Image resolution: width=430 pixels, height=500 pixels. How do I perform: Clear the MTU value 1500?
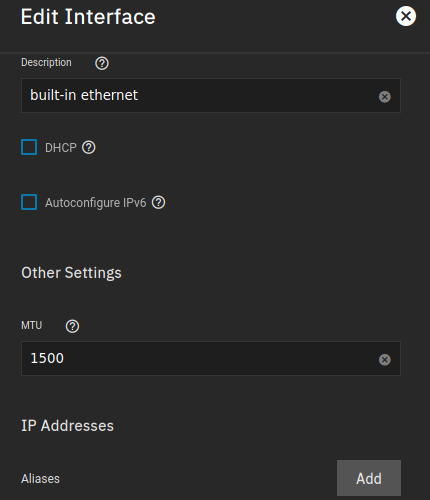click(384, 360)
